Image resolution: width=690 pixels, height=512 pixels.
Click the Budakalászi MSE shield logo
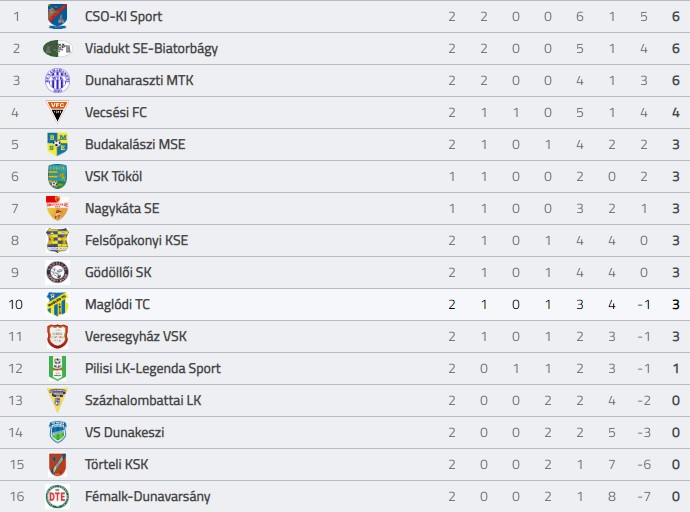point(57,144)
